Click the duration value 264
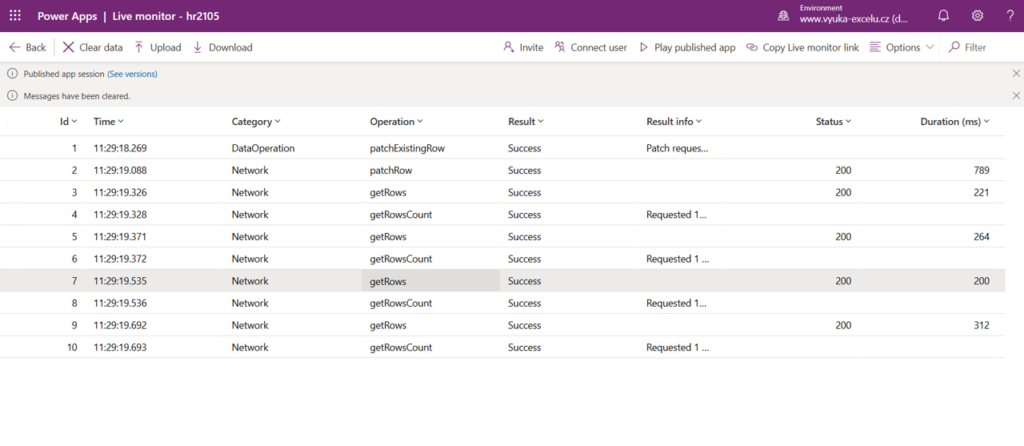This screenshot has width=1024, height=446. click(x=981, y=236)
